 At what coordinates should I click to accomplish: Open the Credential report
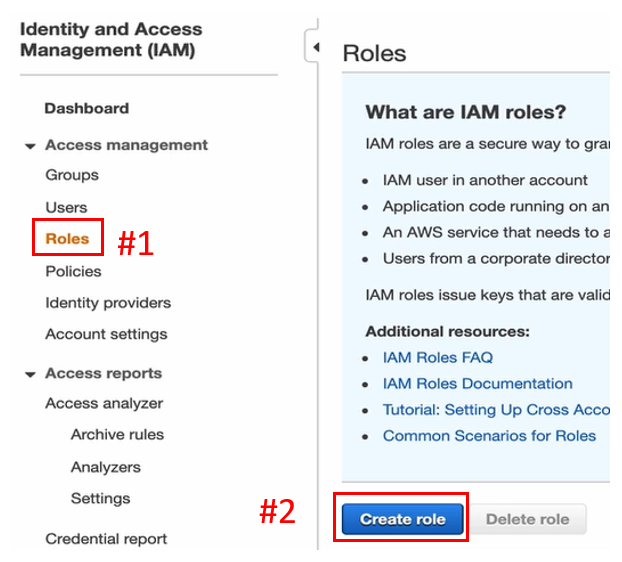106,539
